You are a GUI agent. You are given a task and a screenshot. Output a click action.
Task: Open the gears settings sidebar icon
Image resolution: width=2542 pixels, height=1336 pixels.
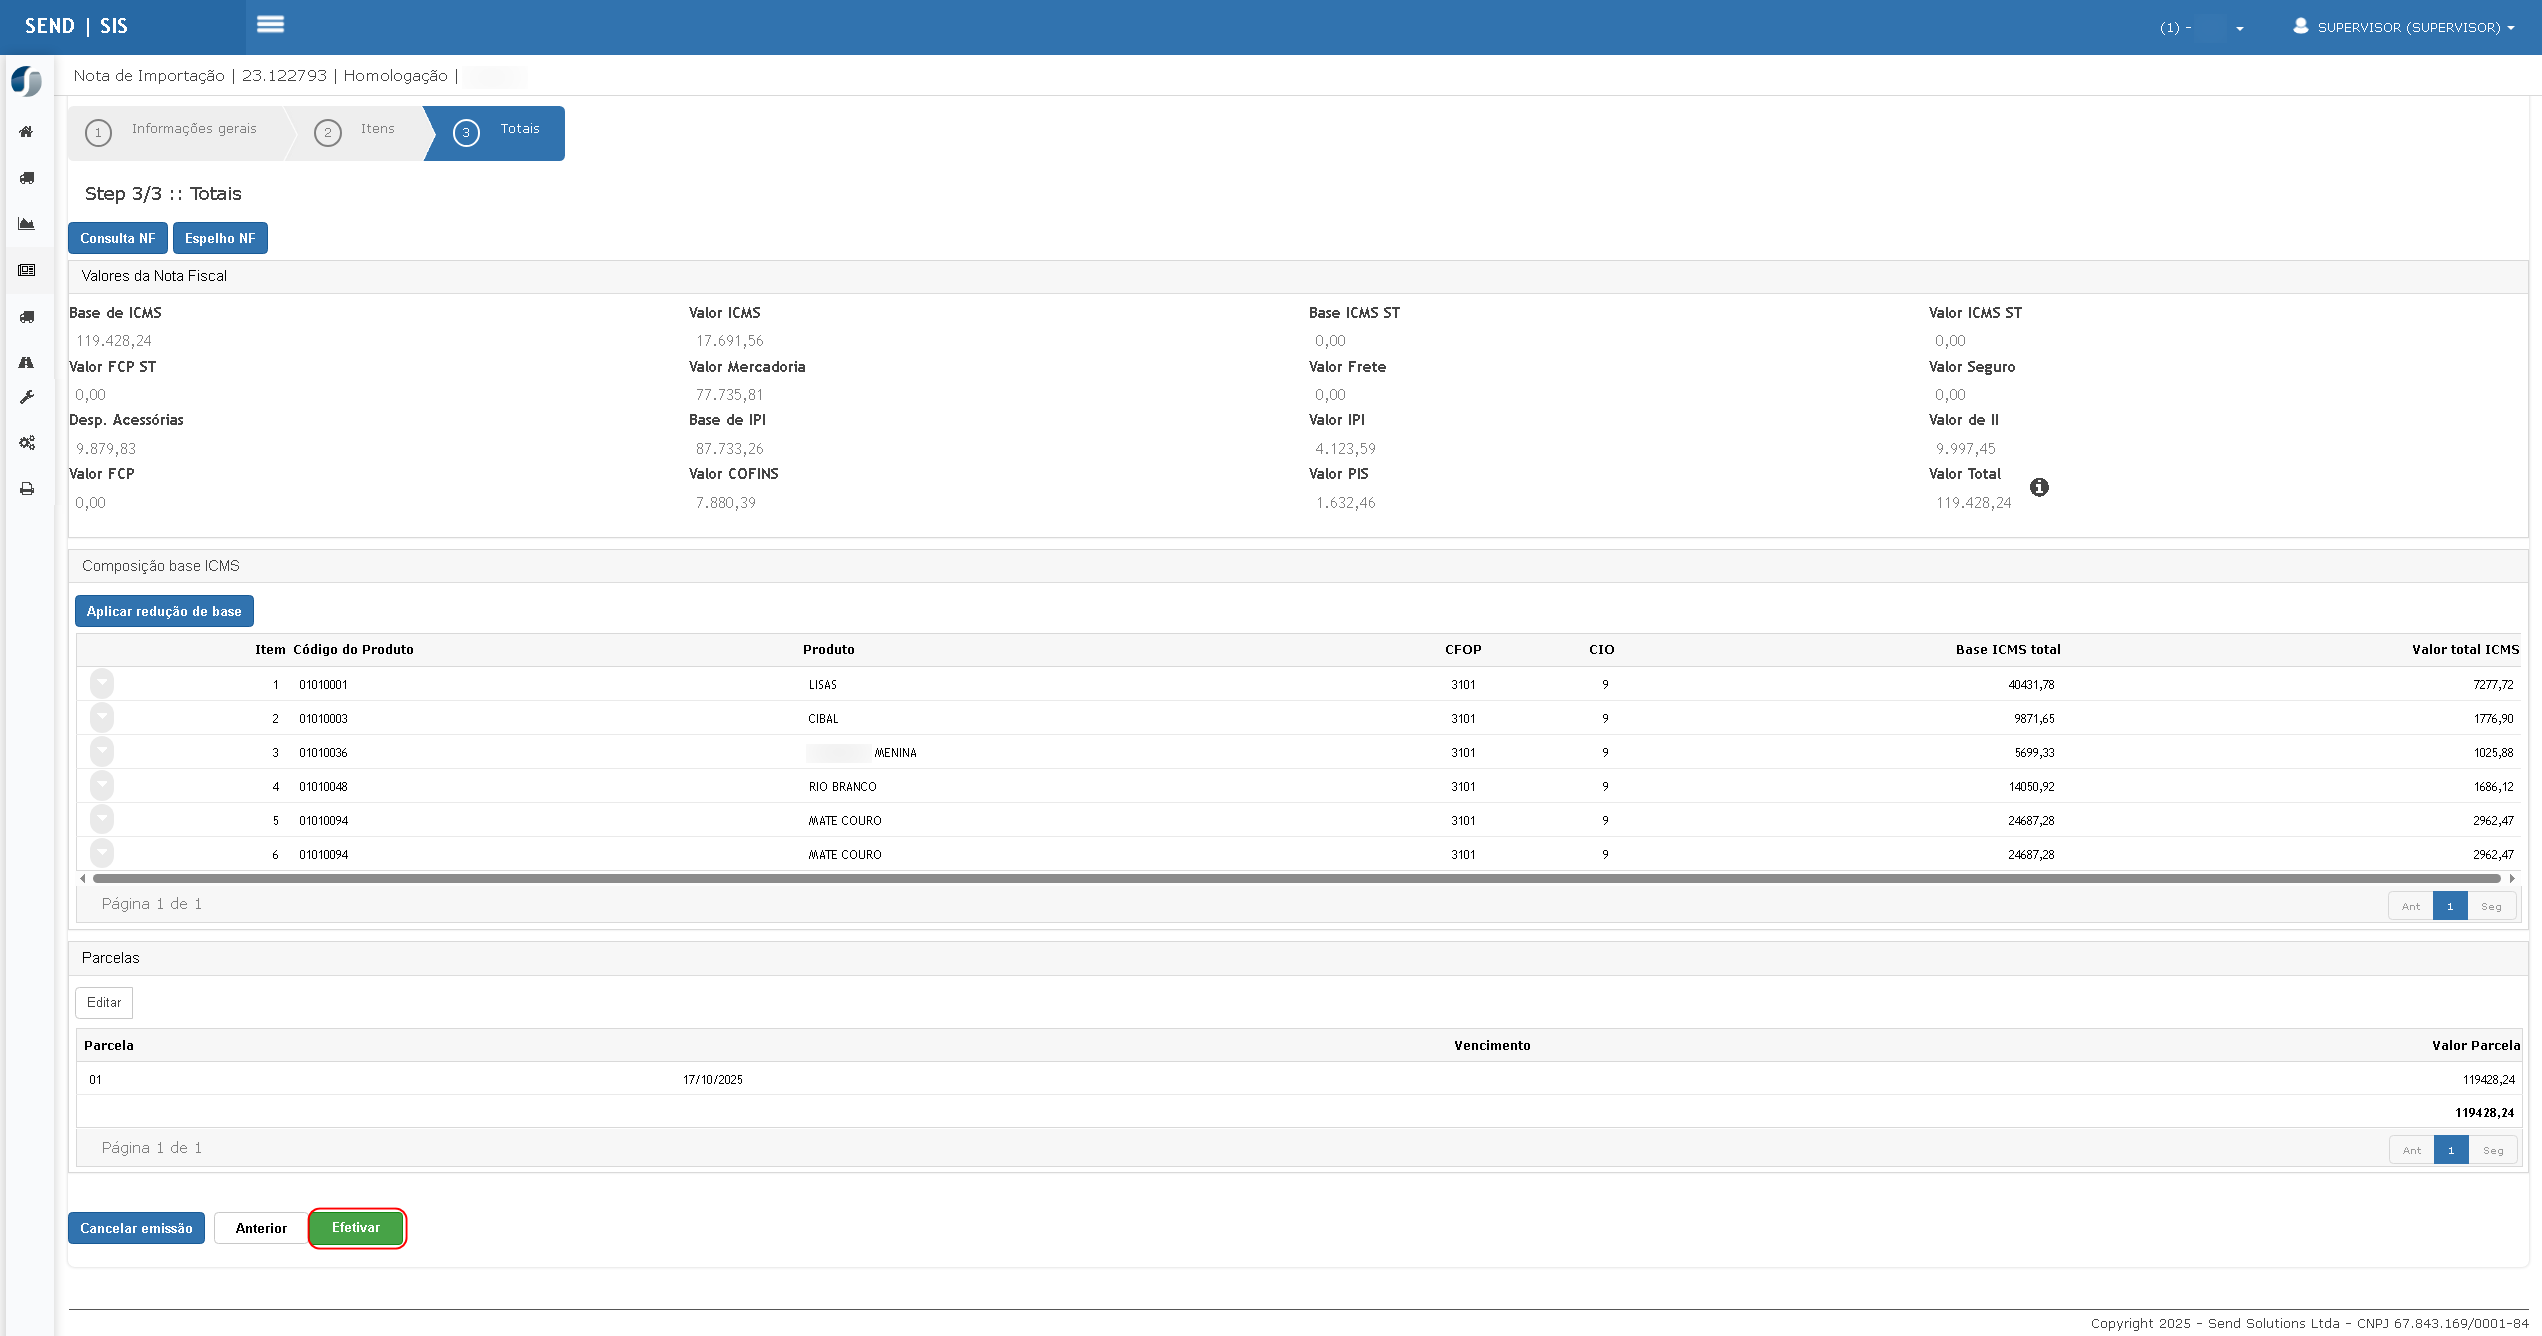(x=27, y=442)
